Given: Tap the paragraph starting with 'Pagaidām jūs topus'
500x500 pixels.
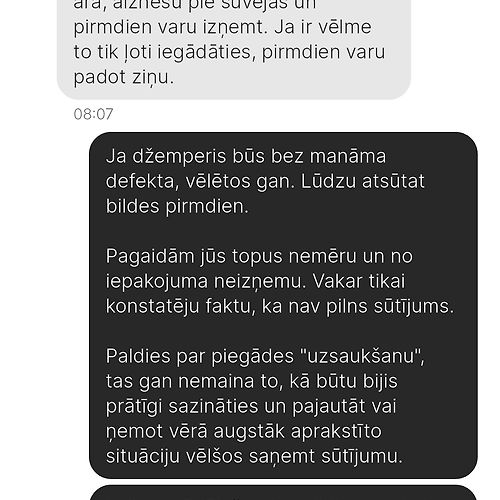Looking at the screenshot, I should [280, 281].
